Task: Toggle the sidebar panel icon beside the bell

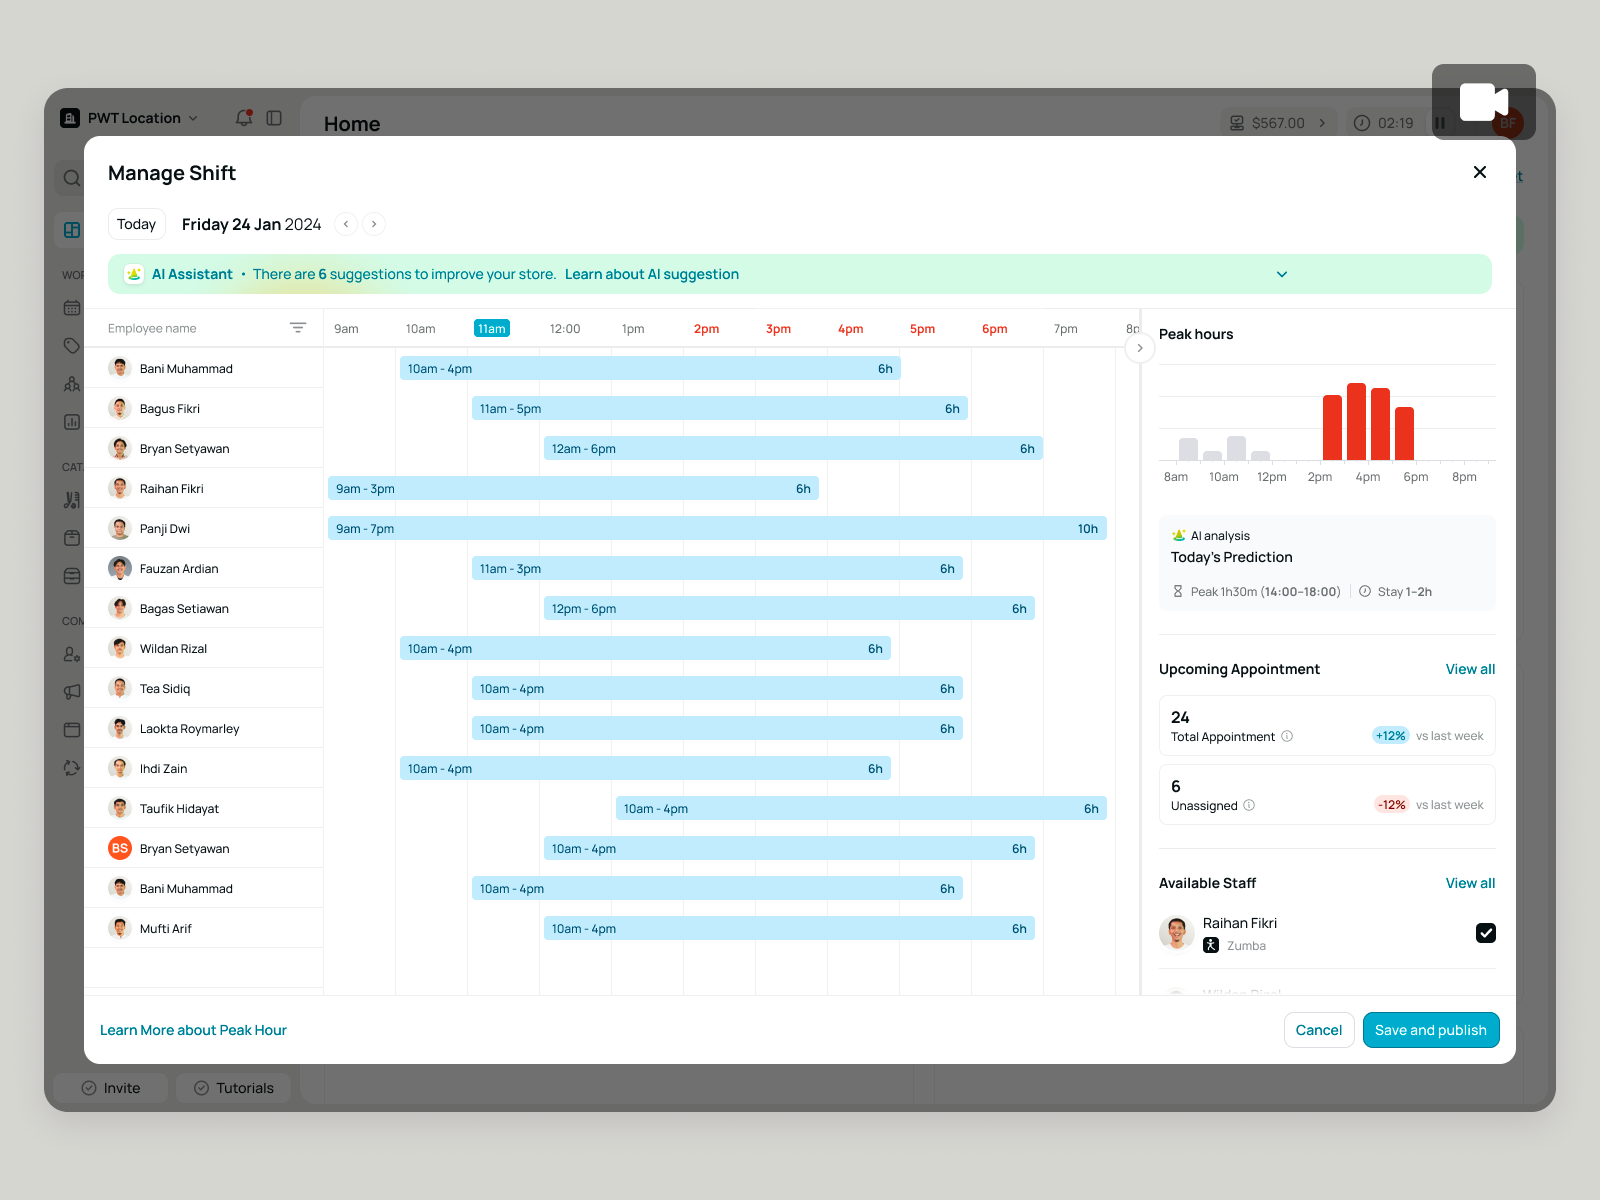Action: pos(274,118)
